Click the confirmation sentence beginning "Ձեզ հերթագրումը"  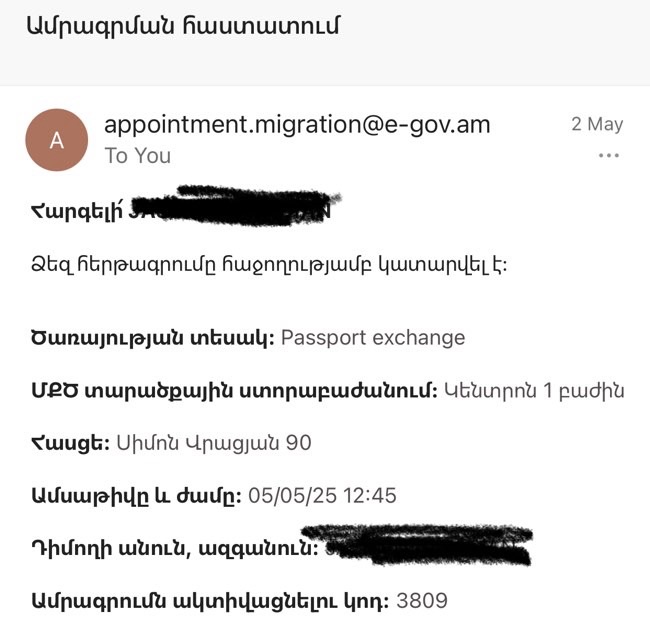[x=270, y=265]
